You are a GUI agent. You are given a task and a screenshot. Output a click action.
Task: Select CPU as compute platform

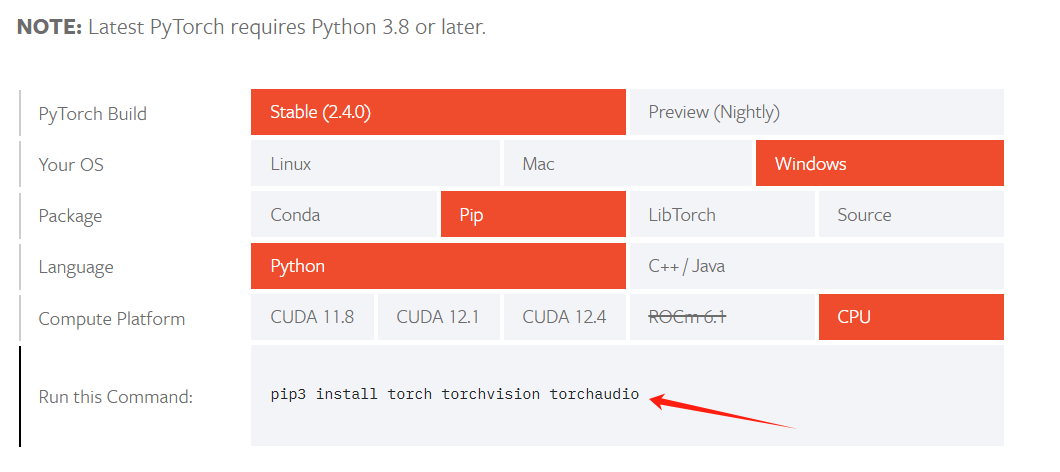(x=910, y=318)
